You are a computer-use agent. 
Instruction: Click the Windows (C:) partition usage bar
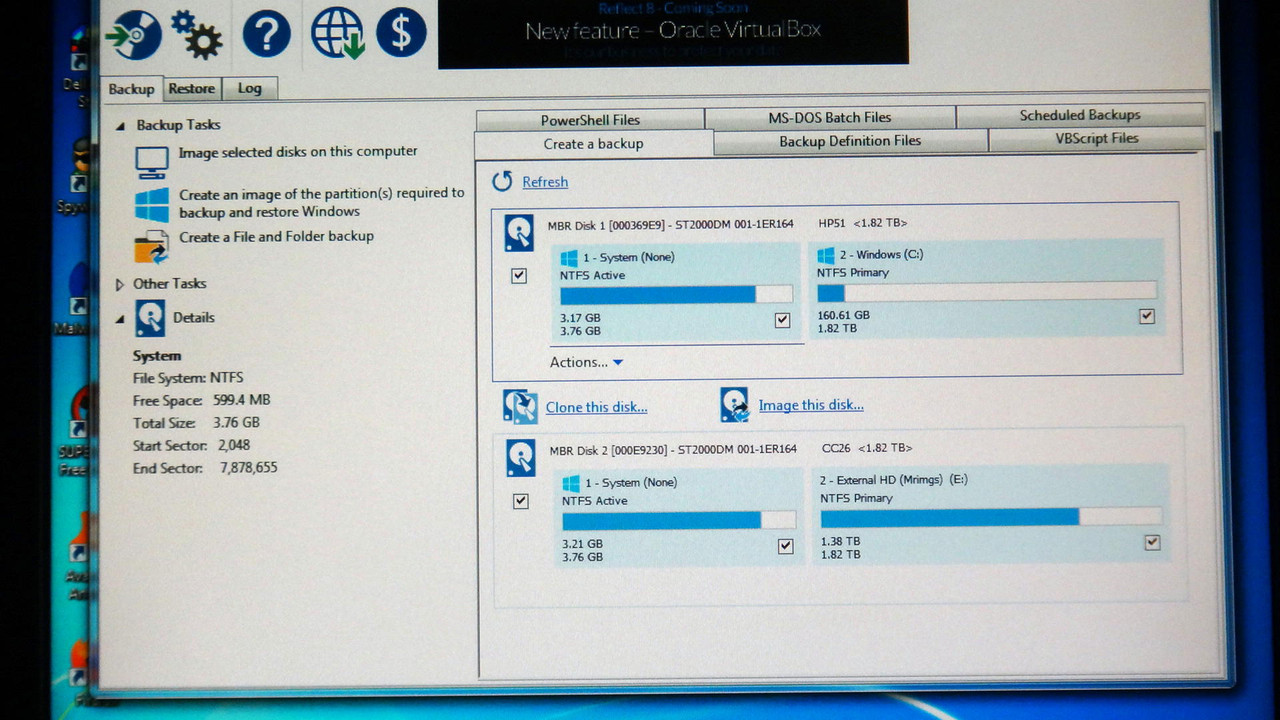[987, 292]
